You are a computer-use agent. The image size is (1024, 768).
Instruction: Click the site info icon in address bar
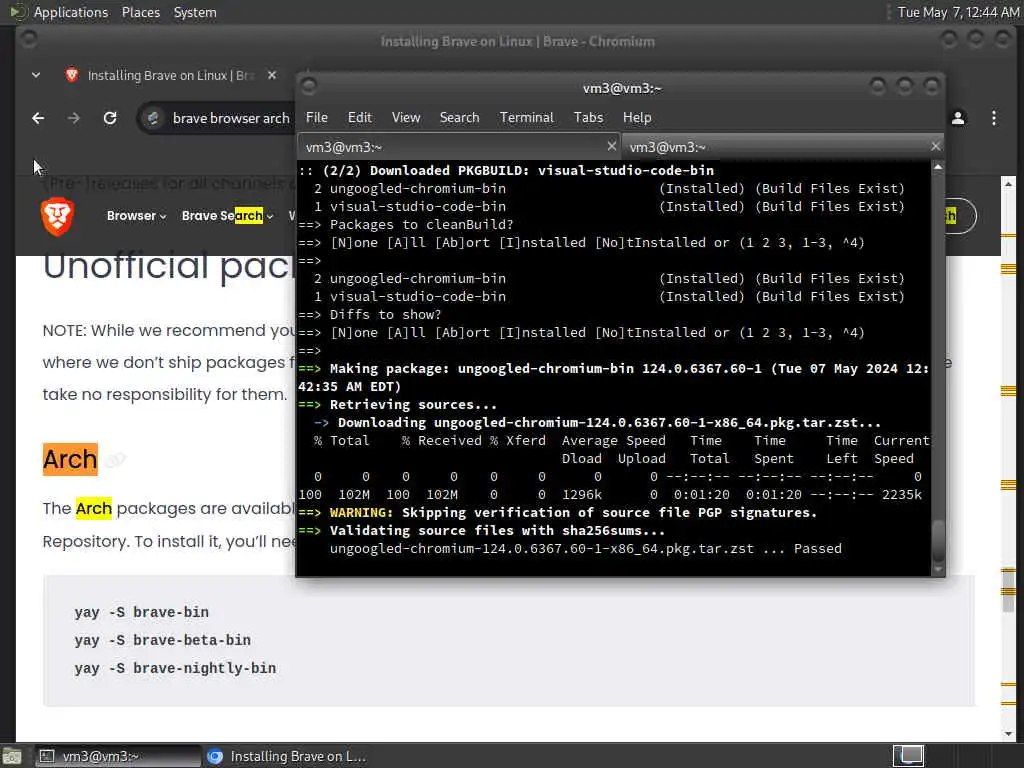[153, 118]
